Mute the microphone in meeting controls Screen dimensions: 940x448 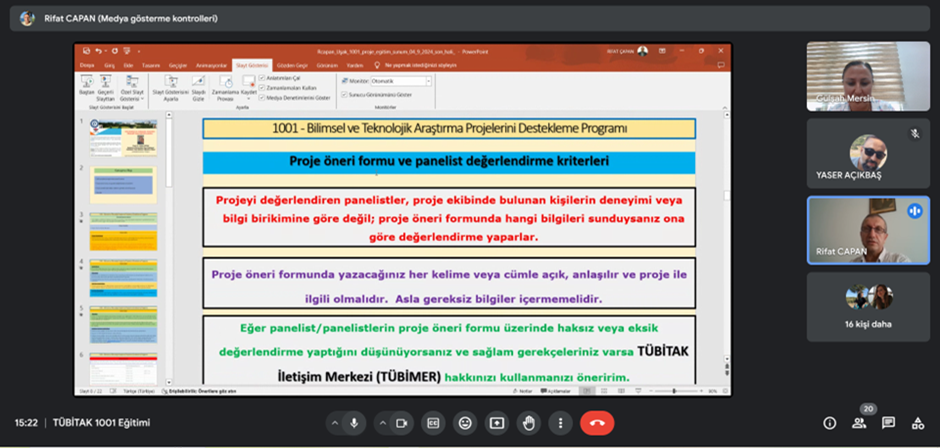(354, 423)
